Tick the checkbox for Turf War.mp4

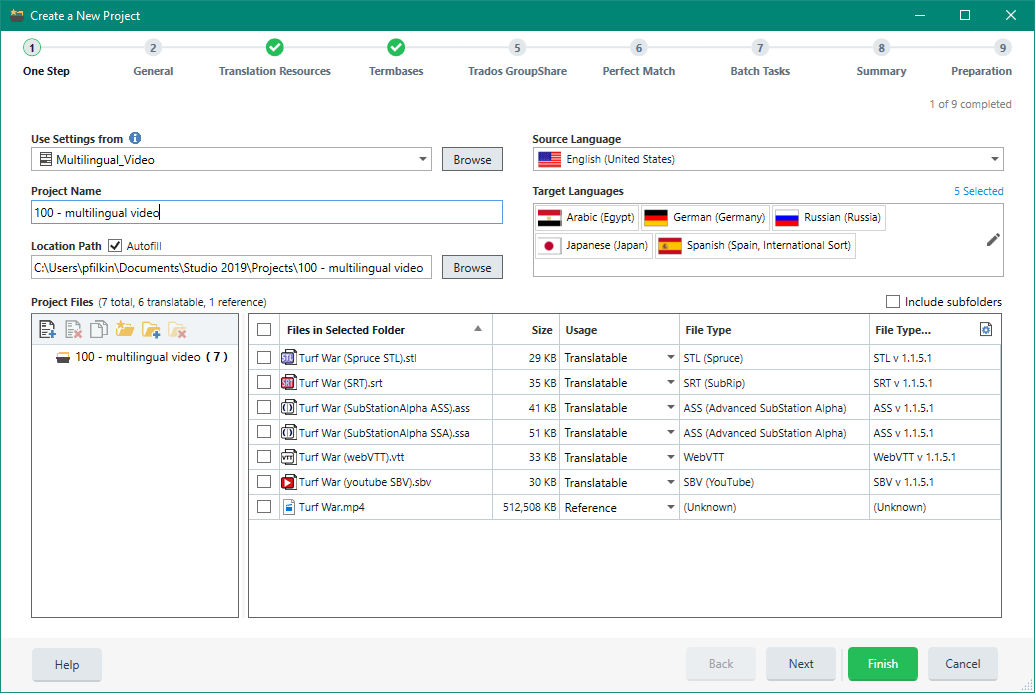[x=264, y=507]
